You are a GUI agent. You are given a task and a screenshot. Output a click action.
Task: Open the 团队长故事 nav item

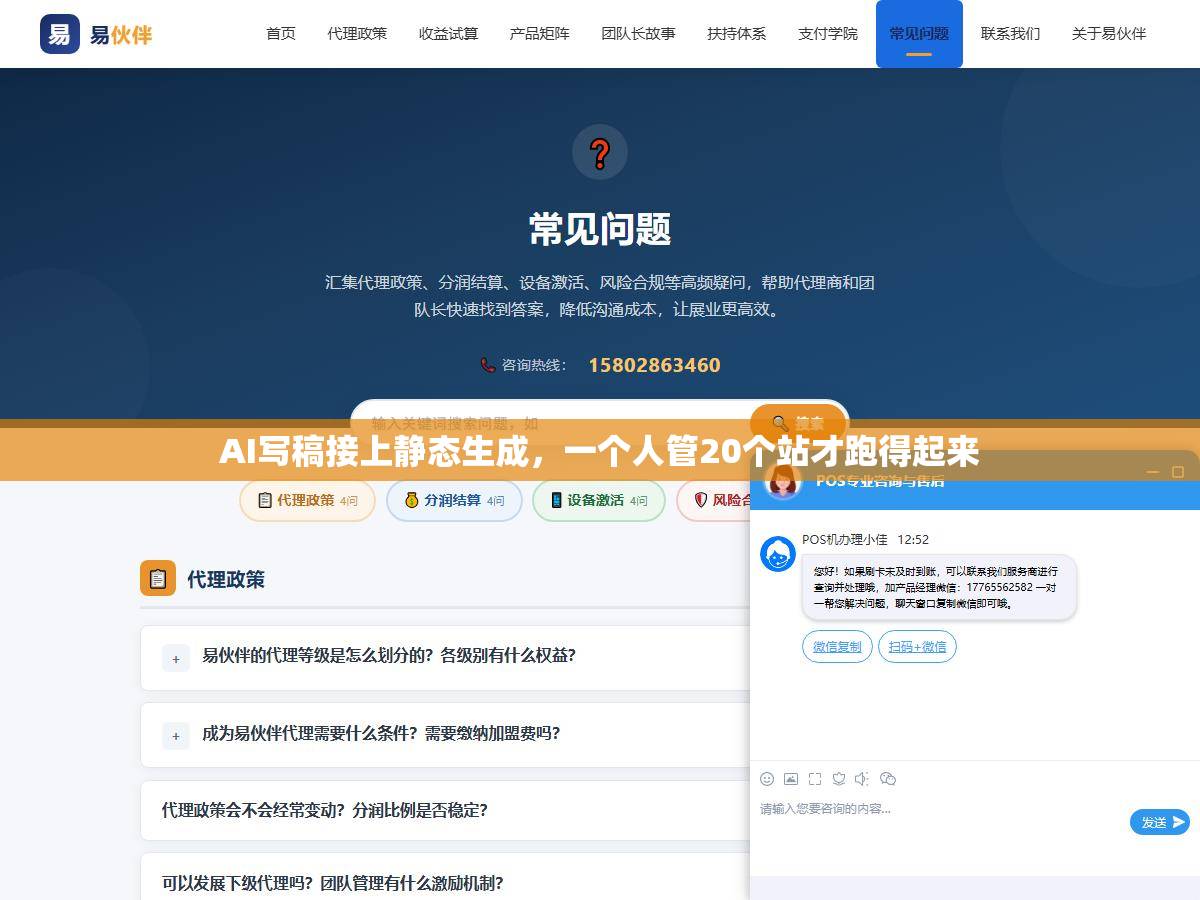tap(638, 34)
